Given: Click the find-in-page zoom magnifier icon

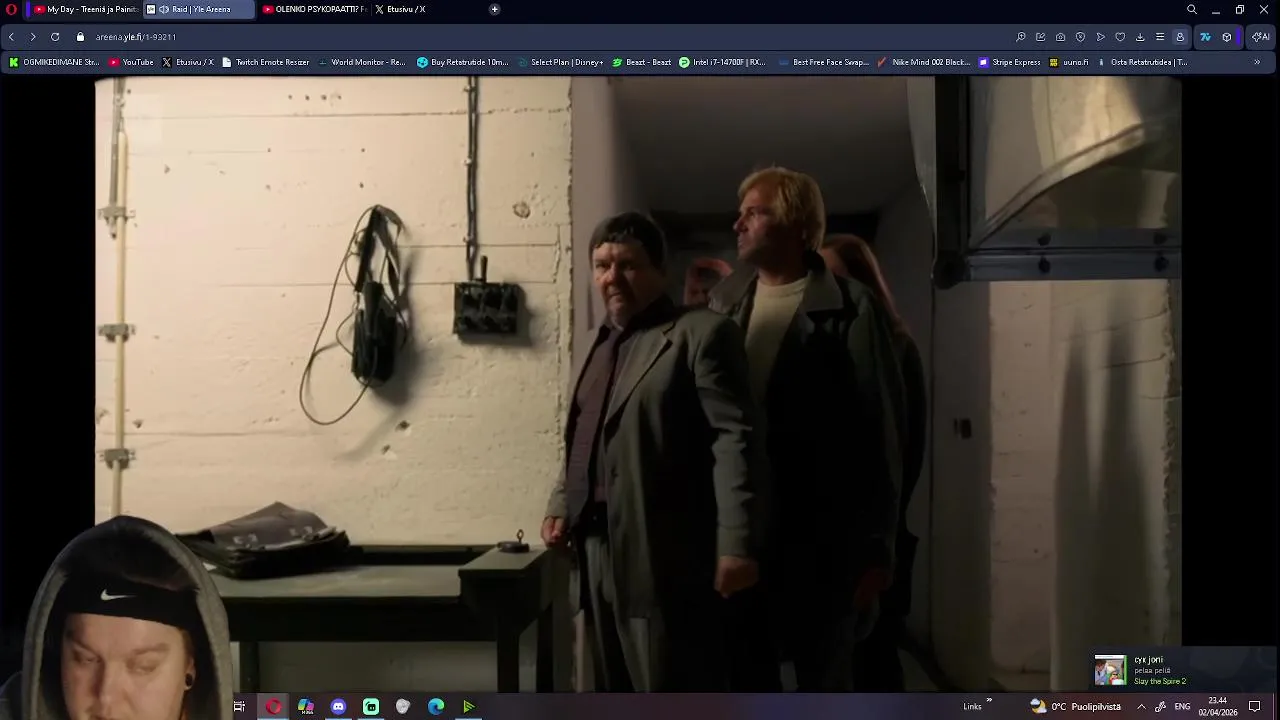Looking at the screenshot, I should (x=1021, y=37).
